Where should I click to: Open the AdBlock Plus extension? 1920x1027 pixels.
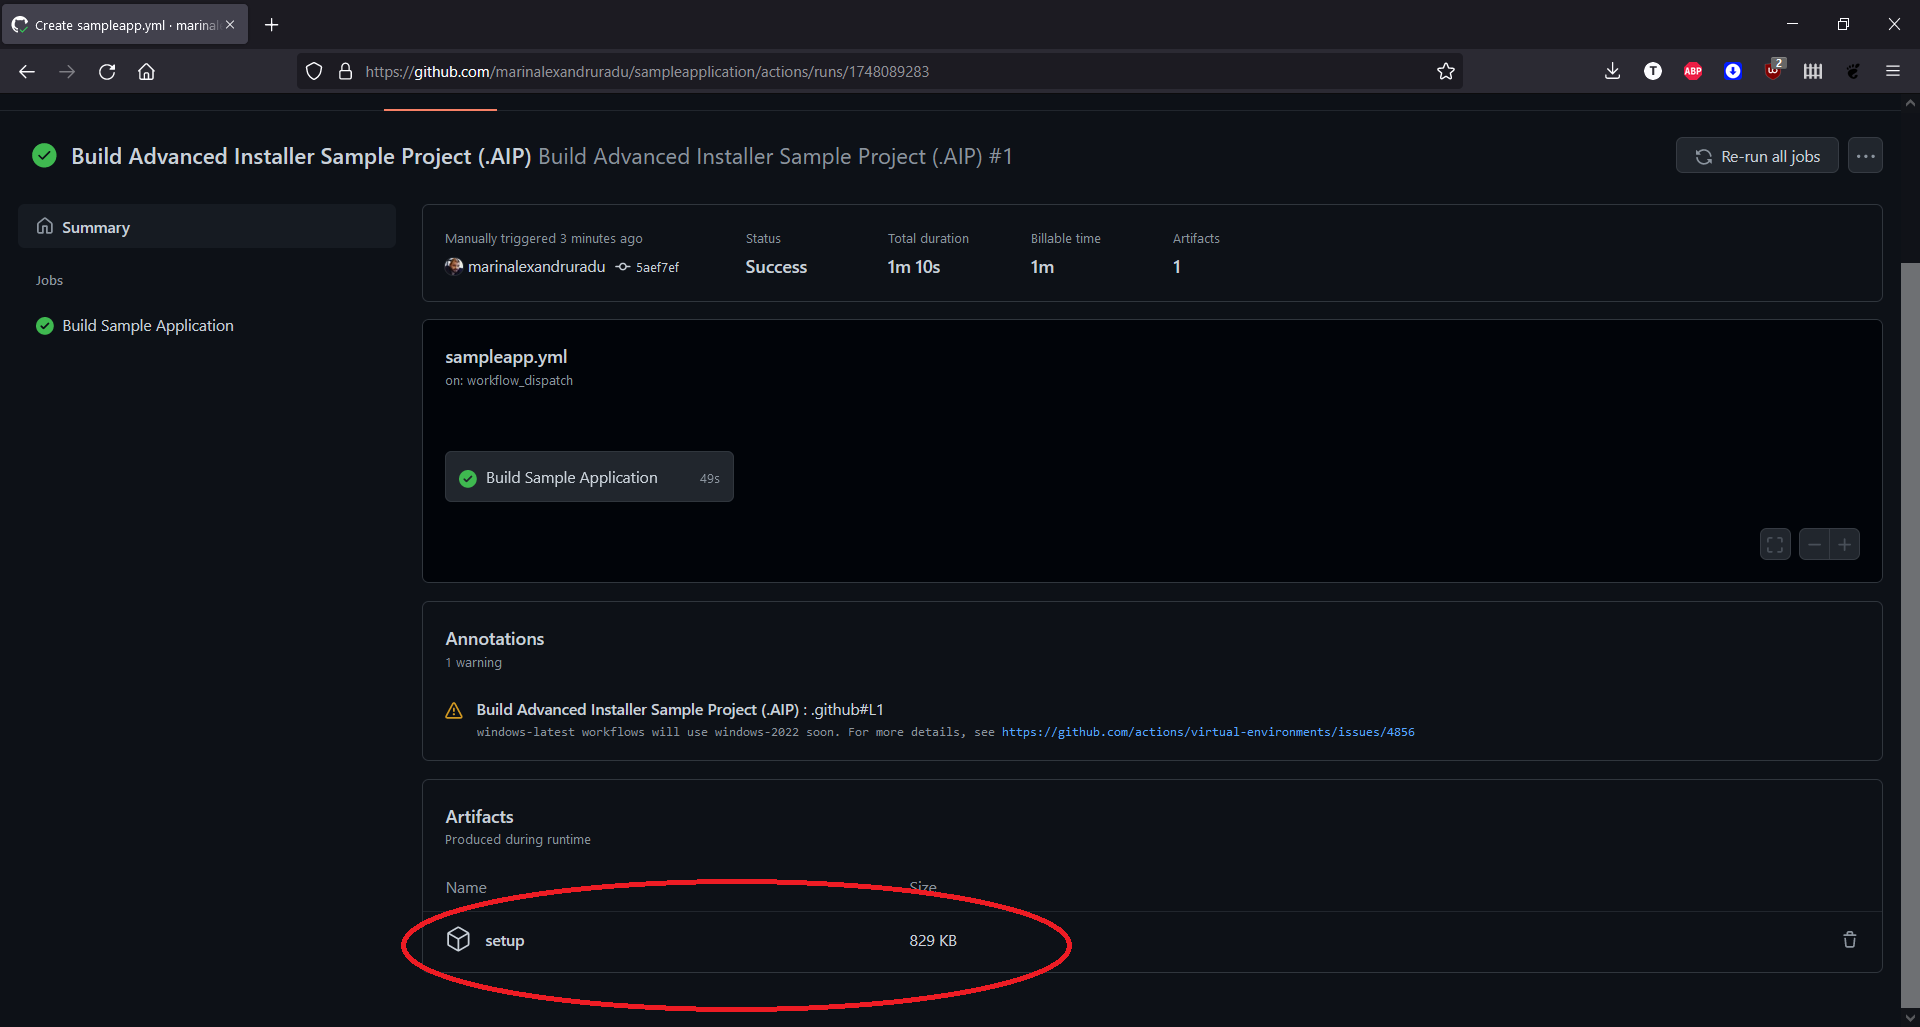[x=1692, y=71]
